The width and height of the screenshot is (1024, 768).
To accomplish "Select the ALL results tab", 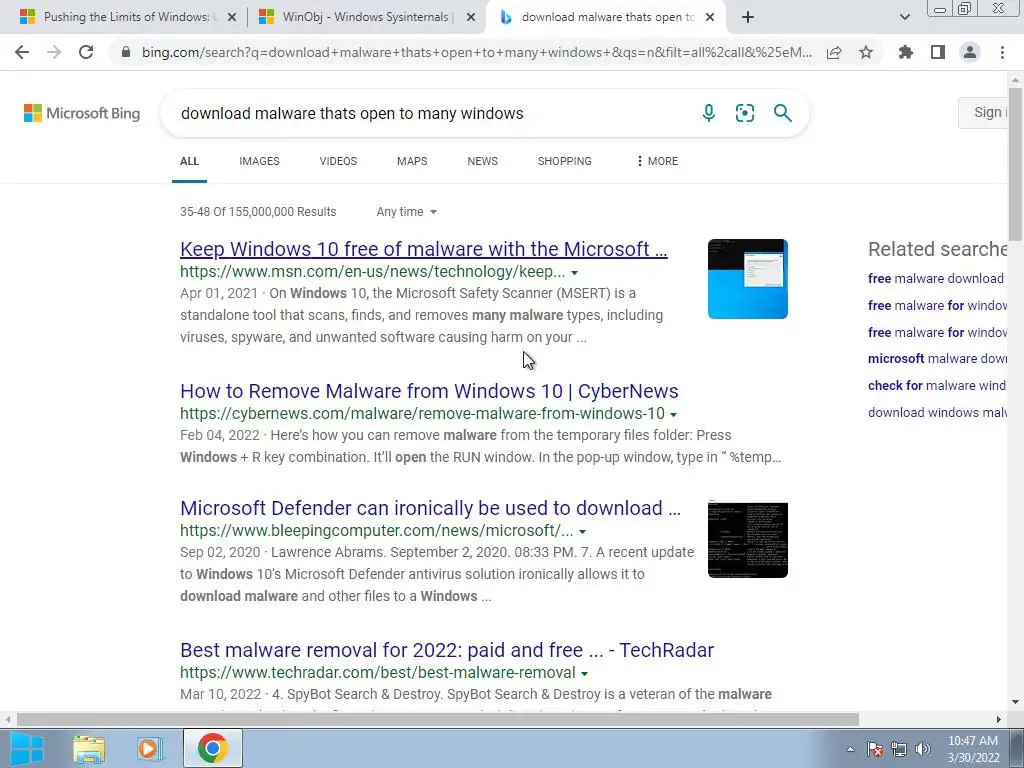I will coord(189,161).
